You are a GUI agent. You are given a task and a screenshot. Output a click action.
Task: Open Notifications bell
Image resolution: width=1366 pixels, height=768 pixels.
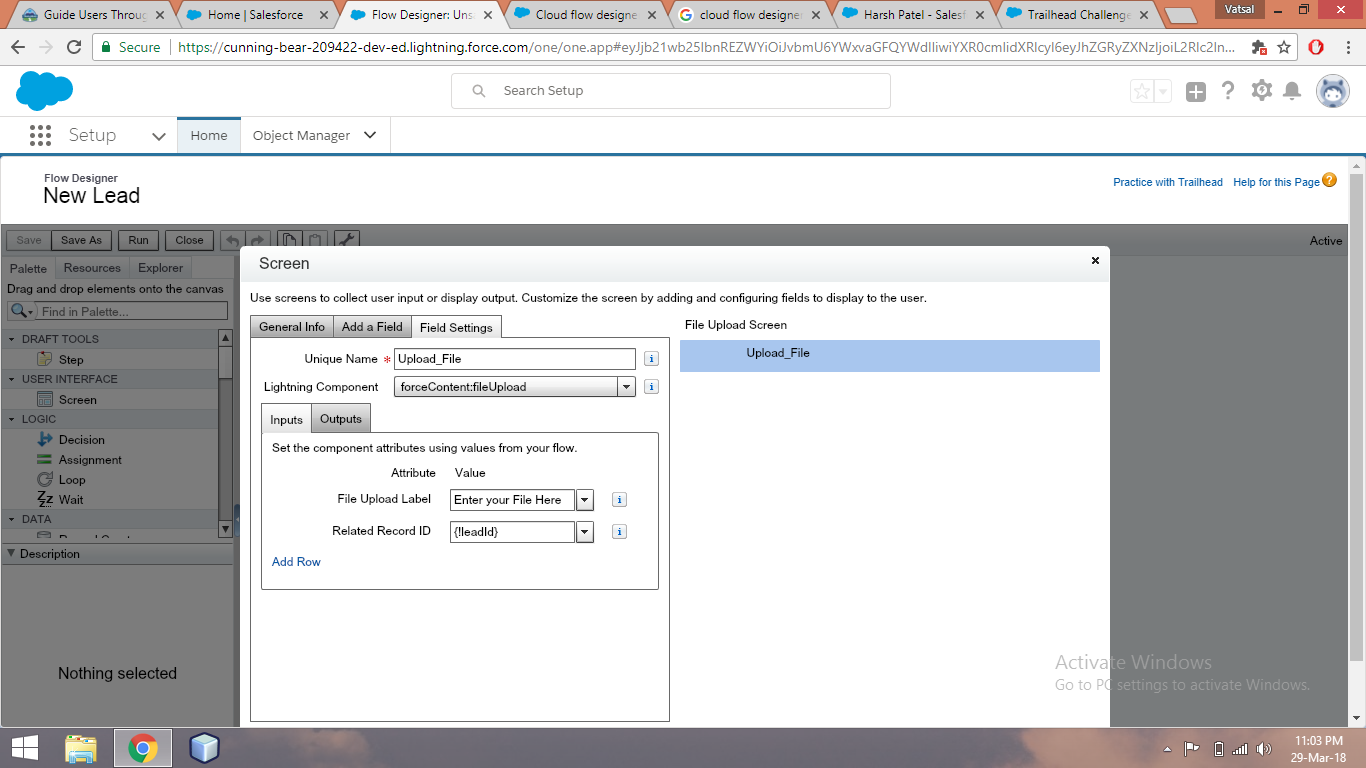1292,92
